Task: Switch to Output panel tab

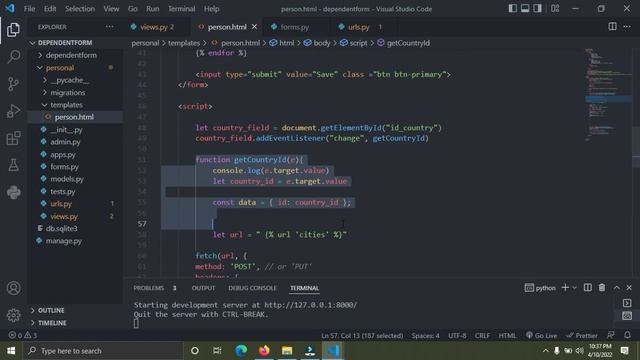Action: [203, 288]
